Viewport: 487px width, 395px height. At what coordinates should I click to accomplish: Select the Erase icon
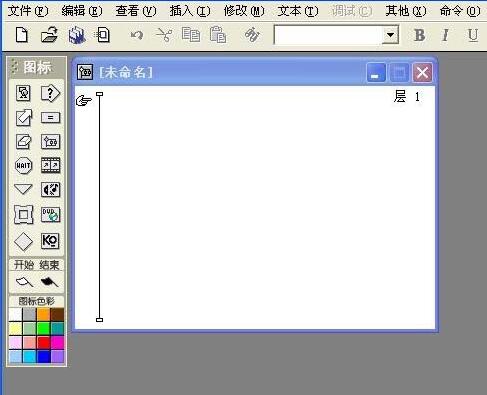coord(23,142)
